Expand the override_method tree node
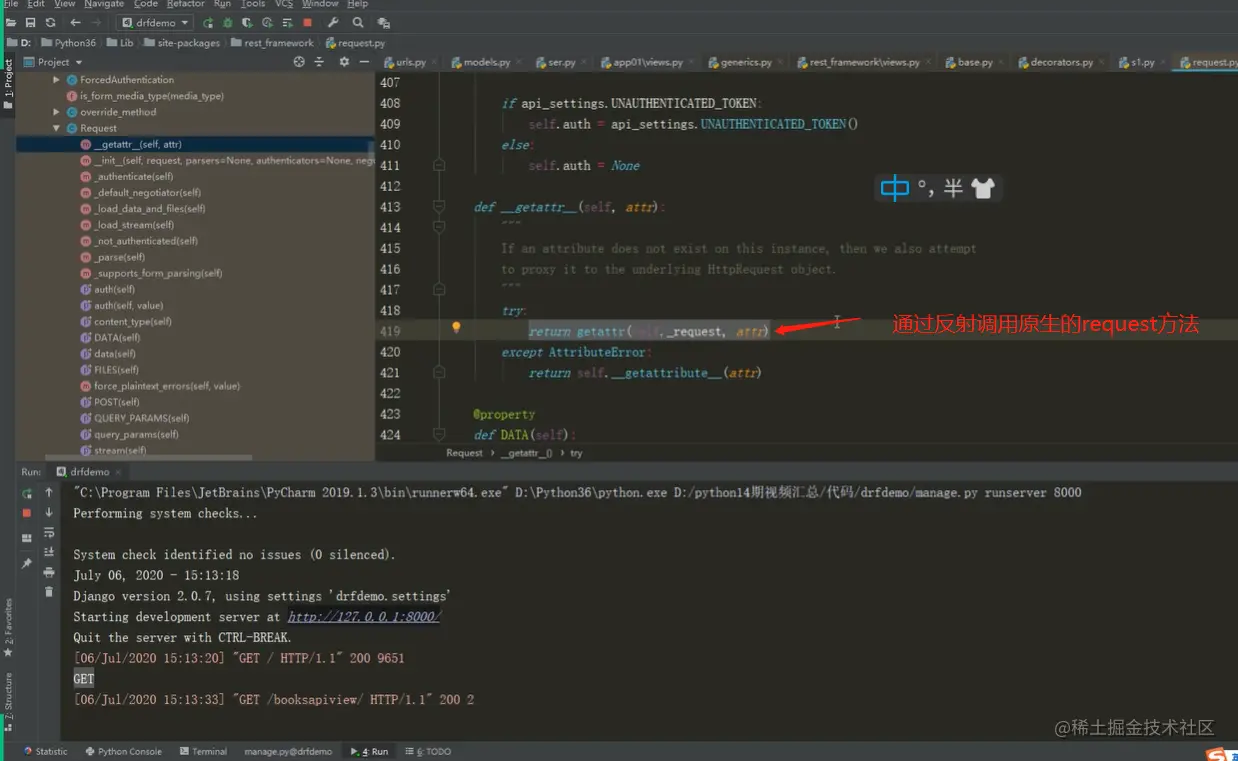 click(57, 112)
